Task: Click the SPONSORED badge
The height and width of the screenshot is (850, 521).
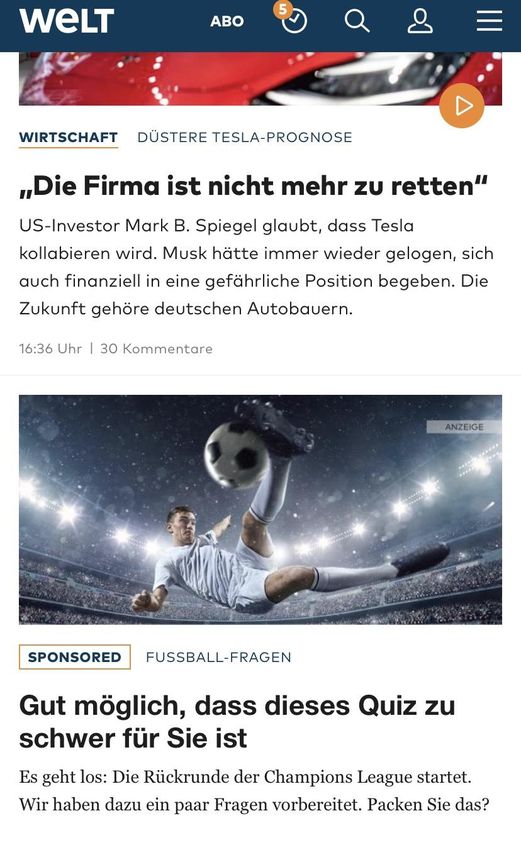Action: (75, 657)
